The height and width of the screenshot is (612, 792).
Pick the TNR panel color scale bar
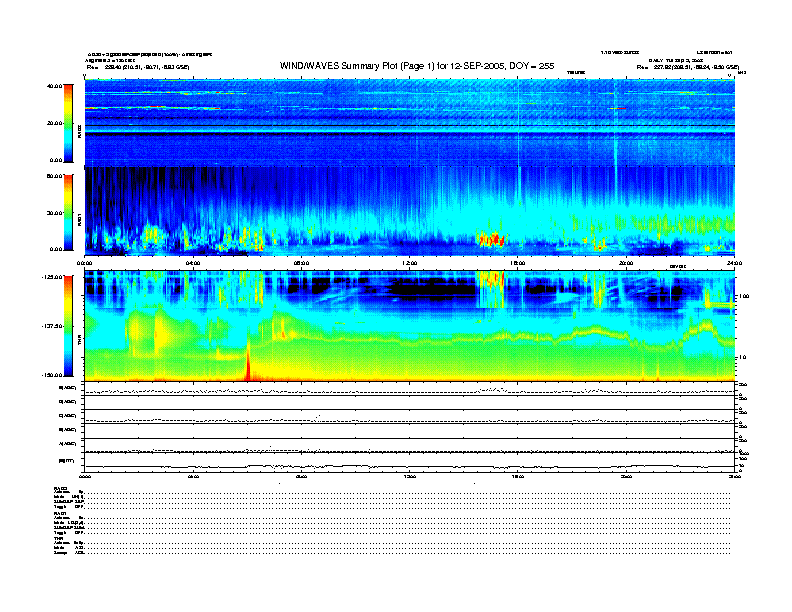[x=68, y=326]
